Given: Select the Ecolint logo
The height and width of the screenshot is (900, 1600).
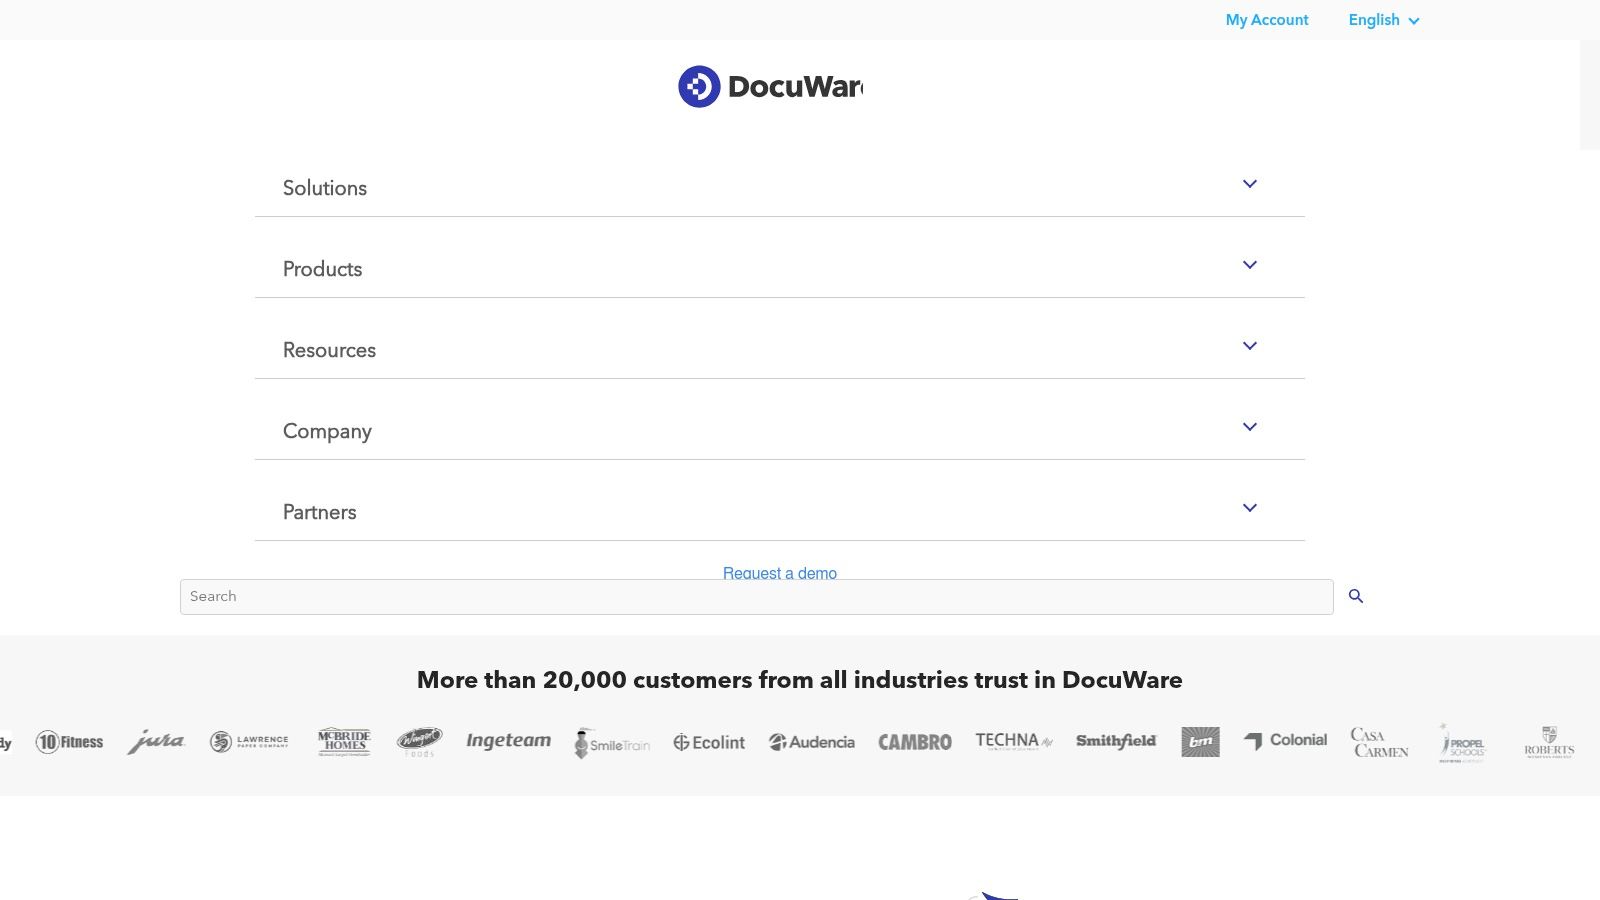Looking at the screenshot, I should click(709, 742).
